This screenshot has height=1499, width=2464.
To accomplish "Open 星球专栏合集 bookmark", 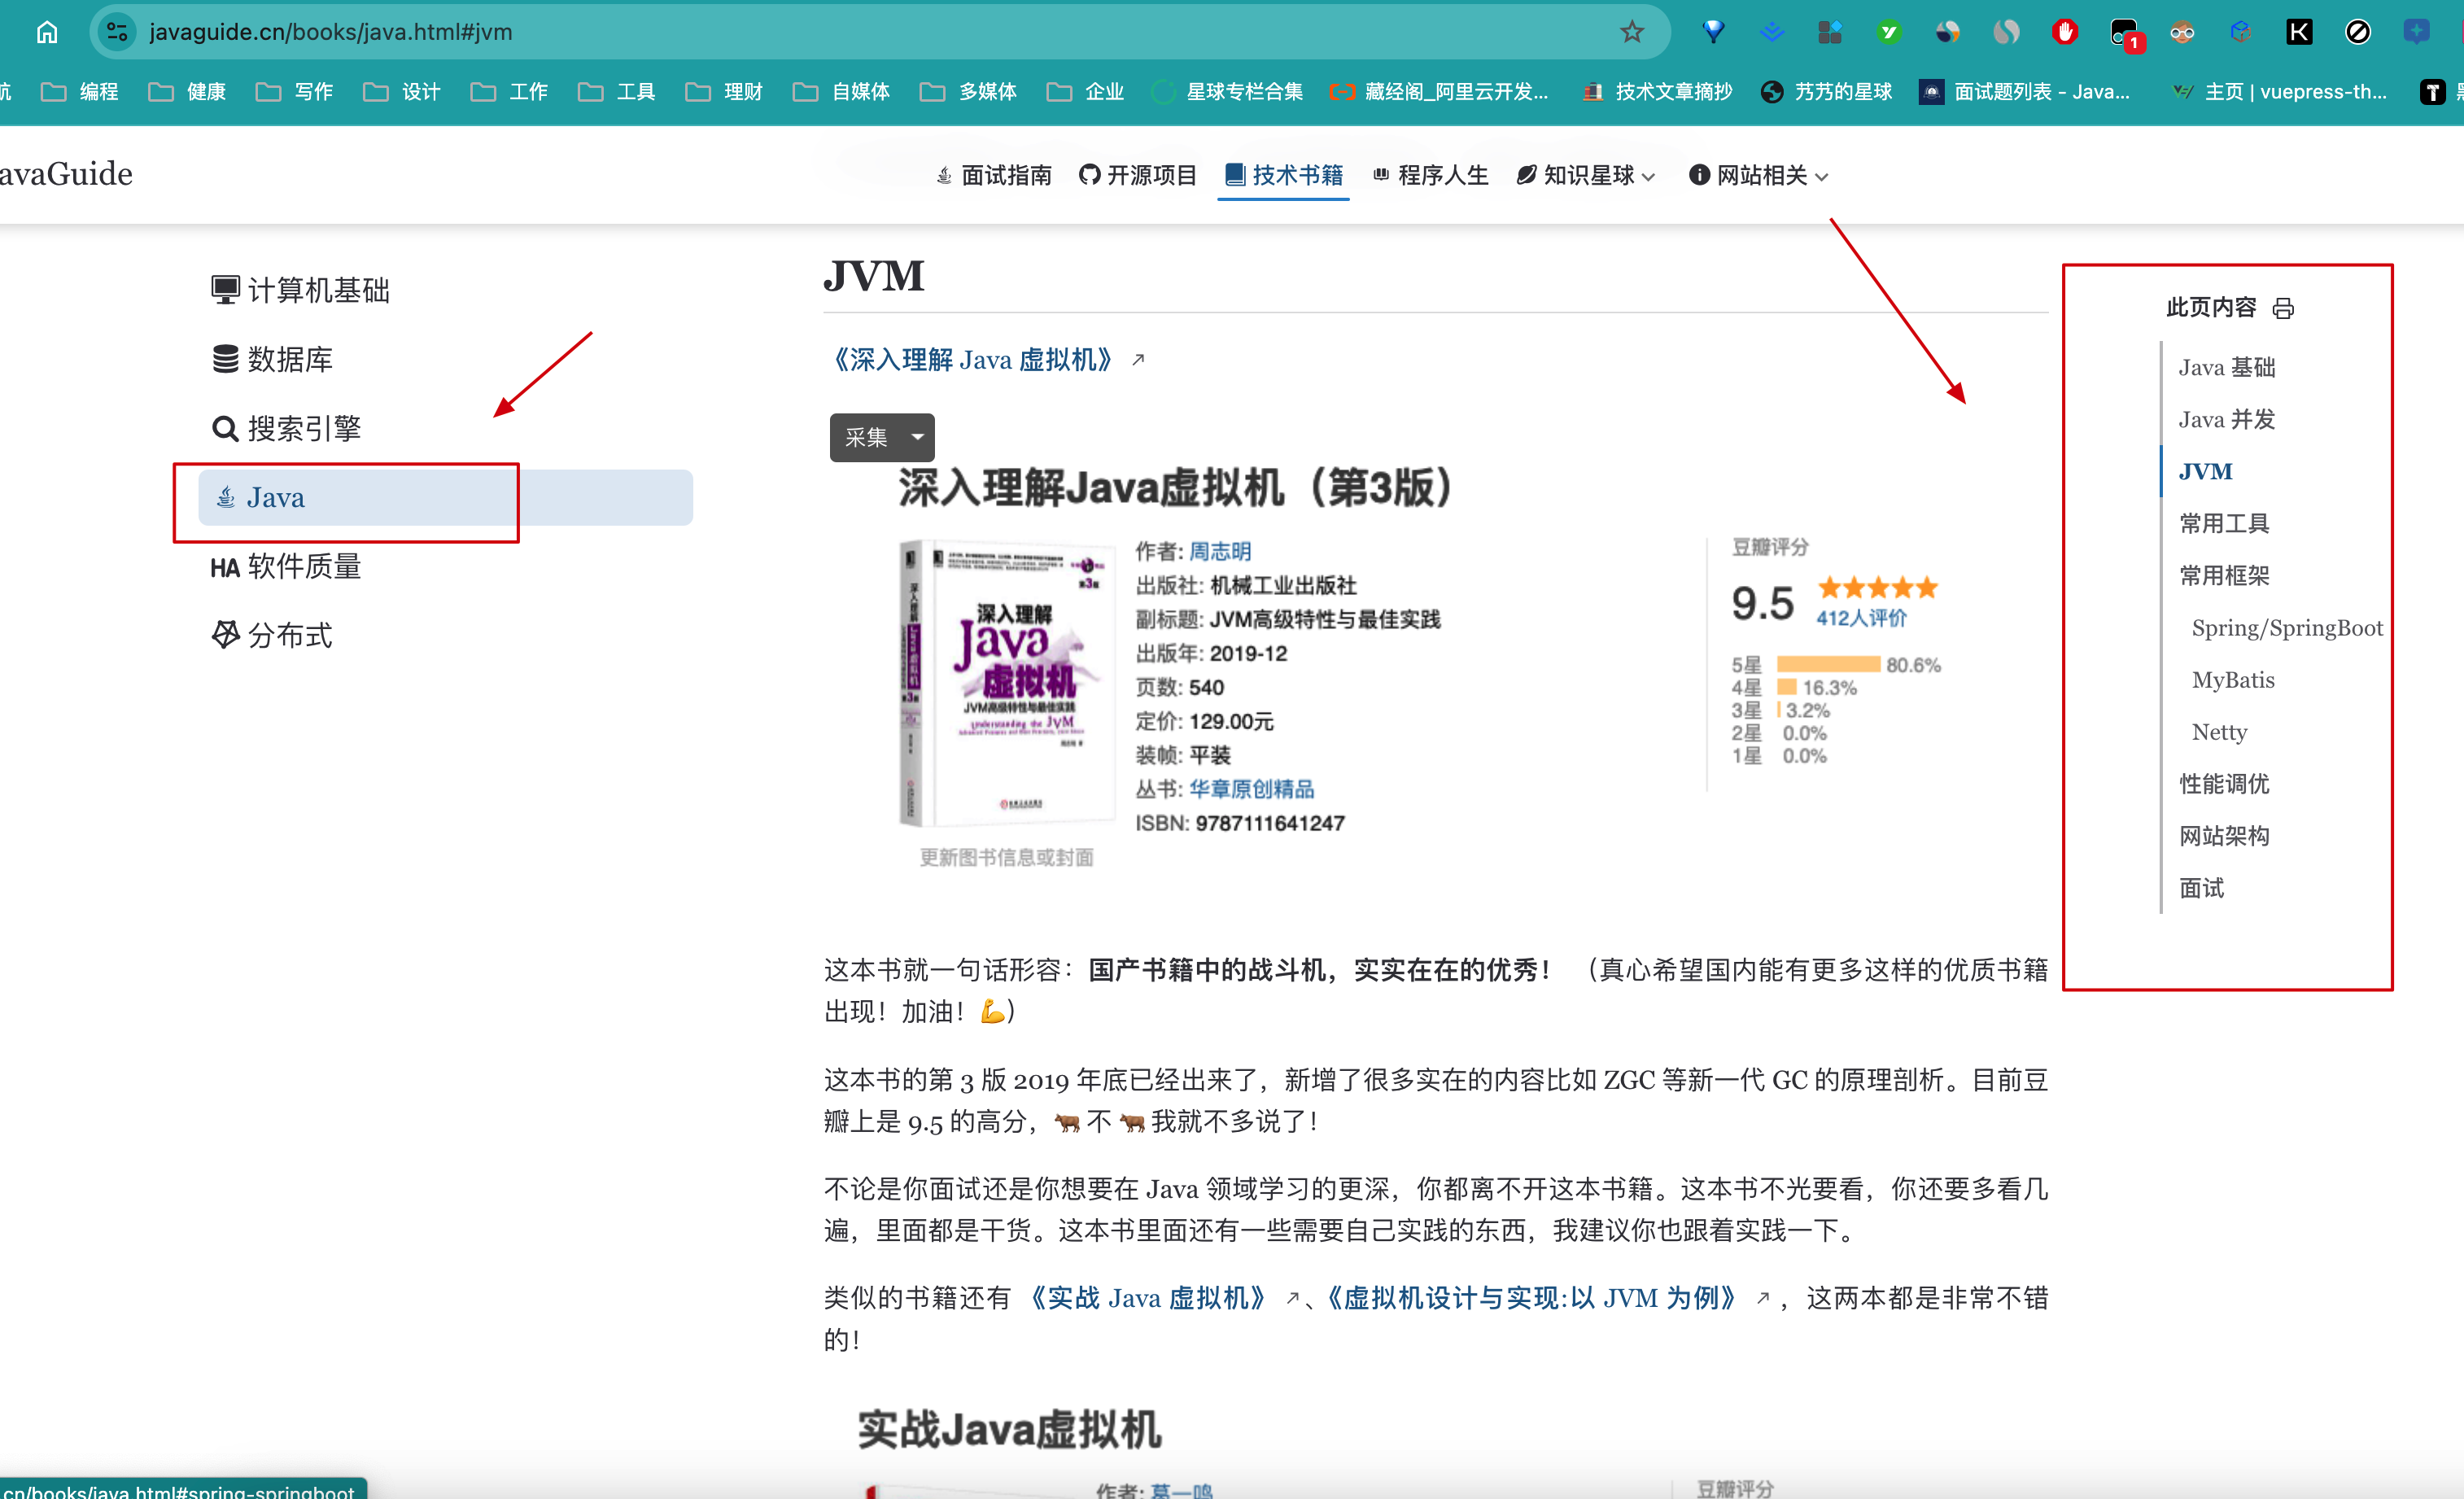I will 1227,92.
